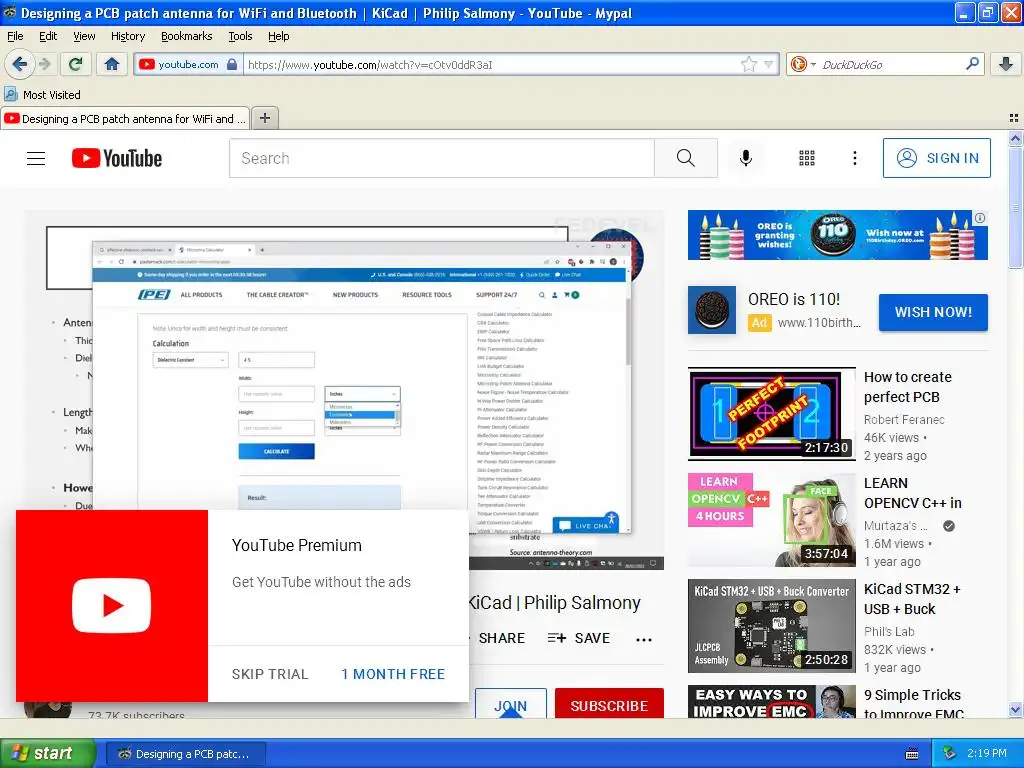This screenshot has width=1024, height=768.
Task: Click 1 MONTH FREE in Premium popup
Action: [392, 674]
